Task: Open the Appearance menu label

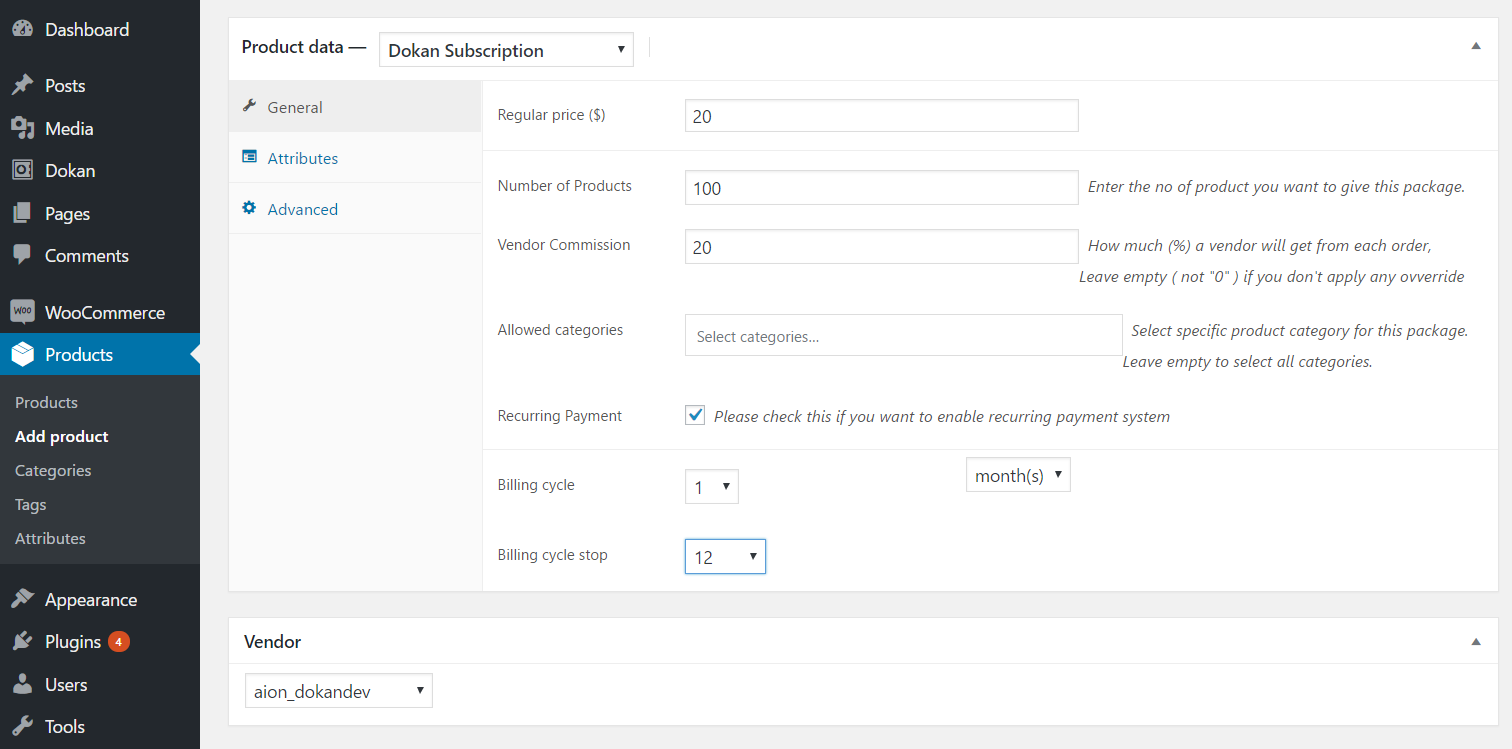Action: [x=91, y=600]
